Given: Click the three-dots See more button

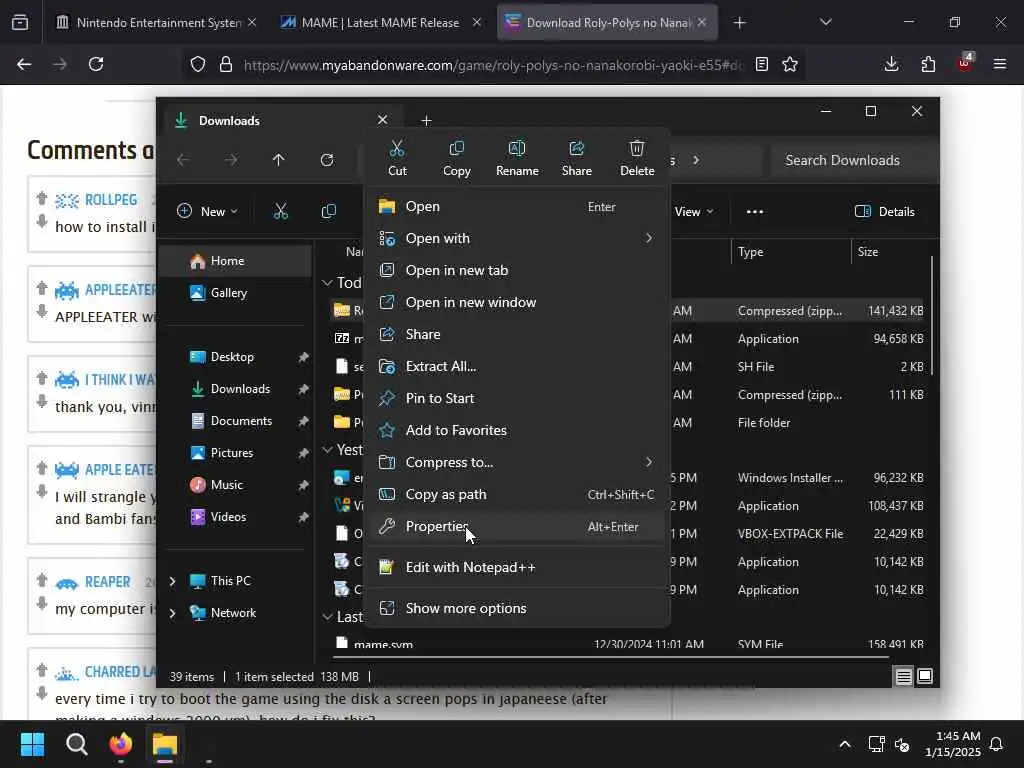Looking at the screenshot, I should click(755, 212).
